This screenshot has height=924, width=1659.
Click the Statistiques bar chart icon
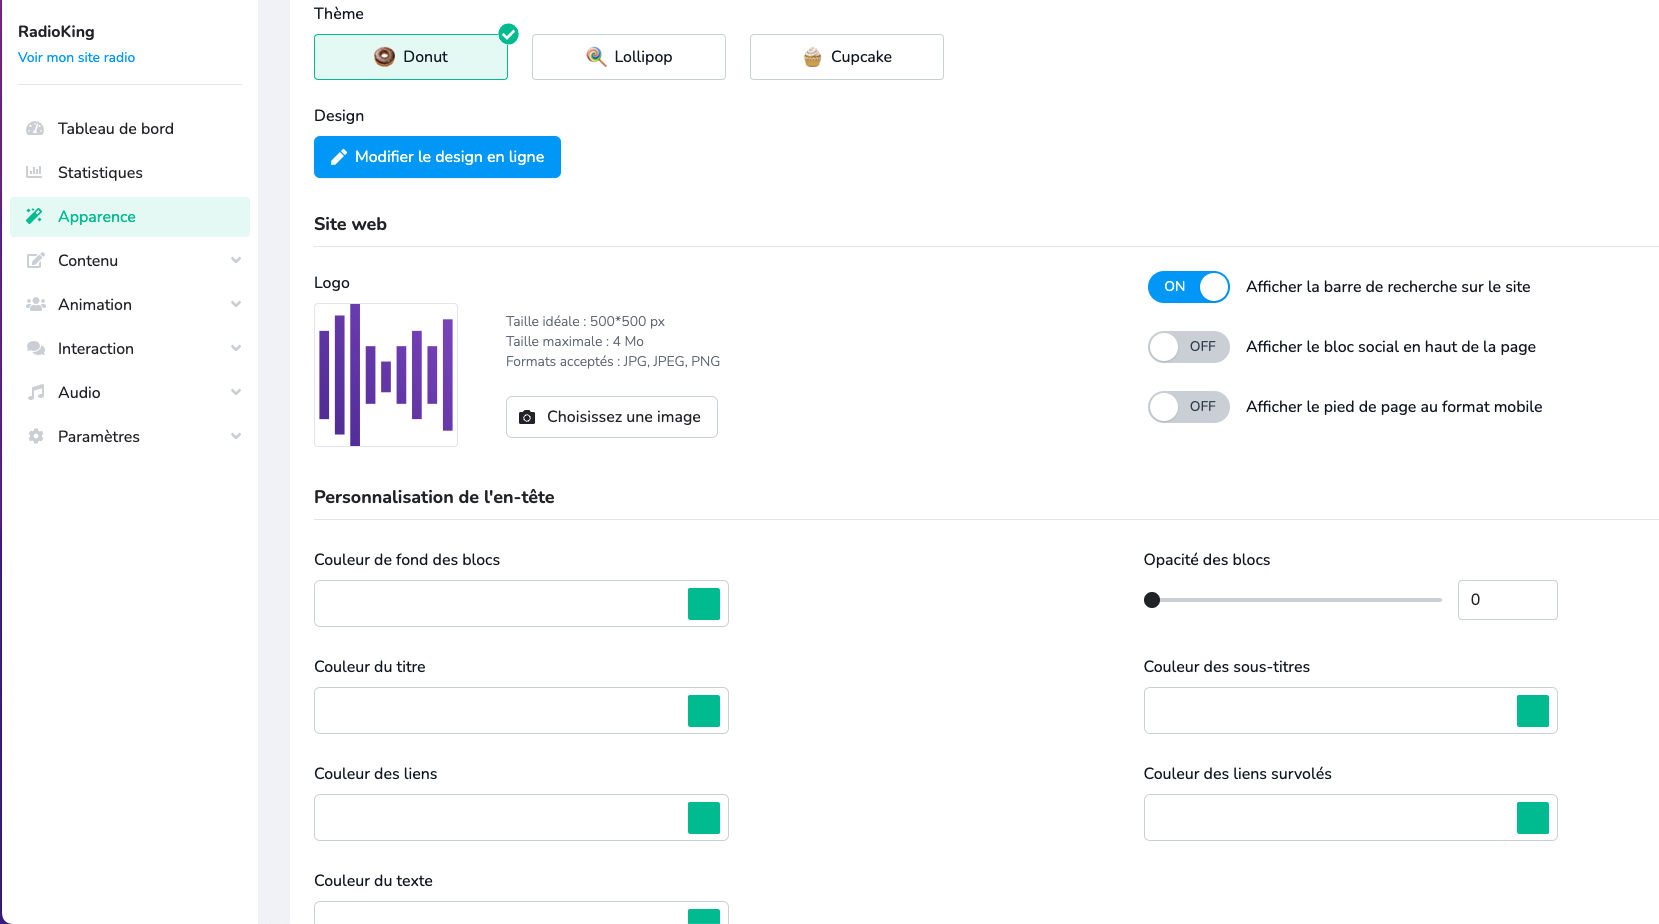[x=35, y=172]
